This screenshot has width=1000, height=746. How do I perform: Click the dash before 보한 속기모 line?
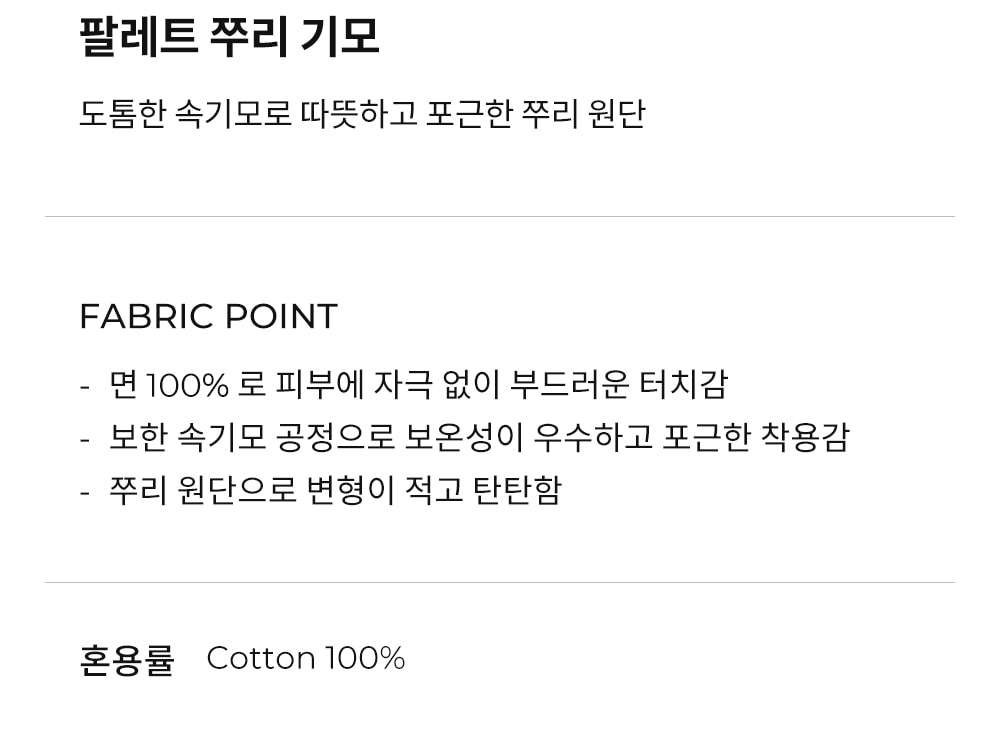pyautogui.click(x=85, y=439)
